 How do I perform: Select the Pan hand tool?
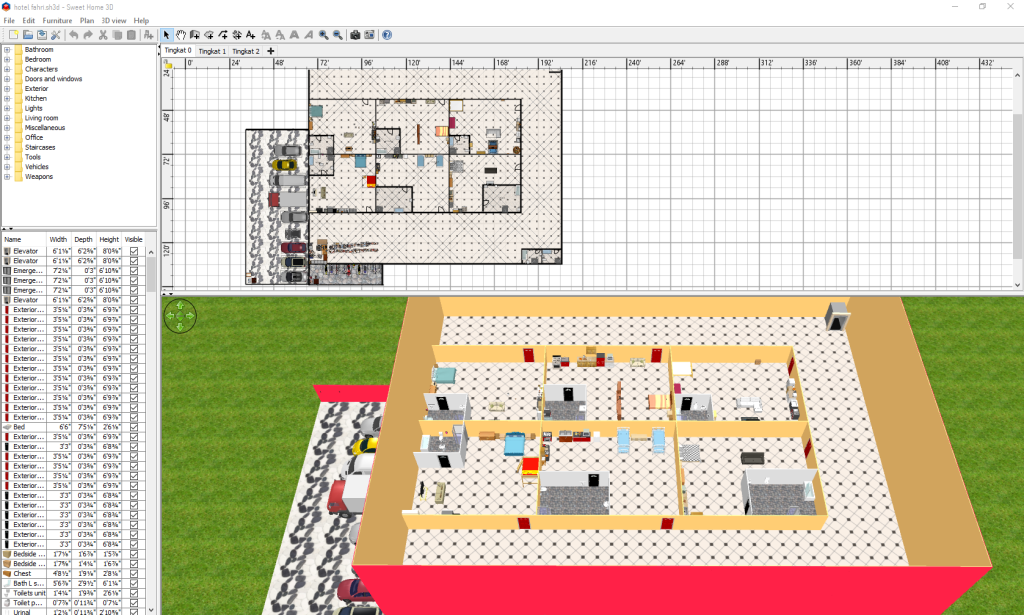[x=181, y=35]
